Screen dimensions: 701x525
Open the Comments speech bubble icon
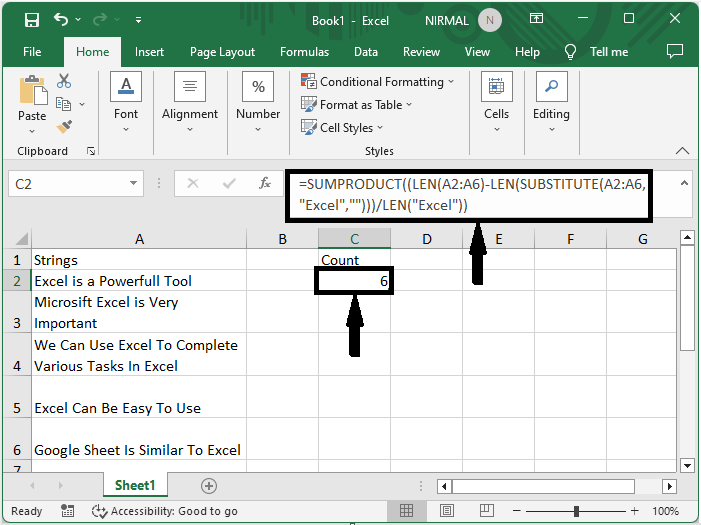coord(675,51)
